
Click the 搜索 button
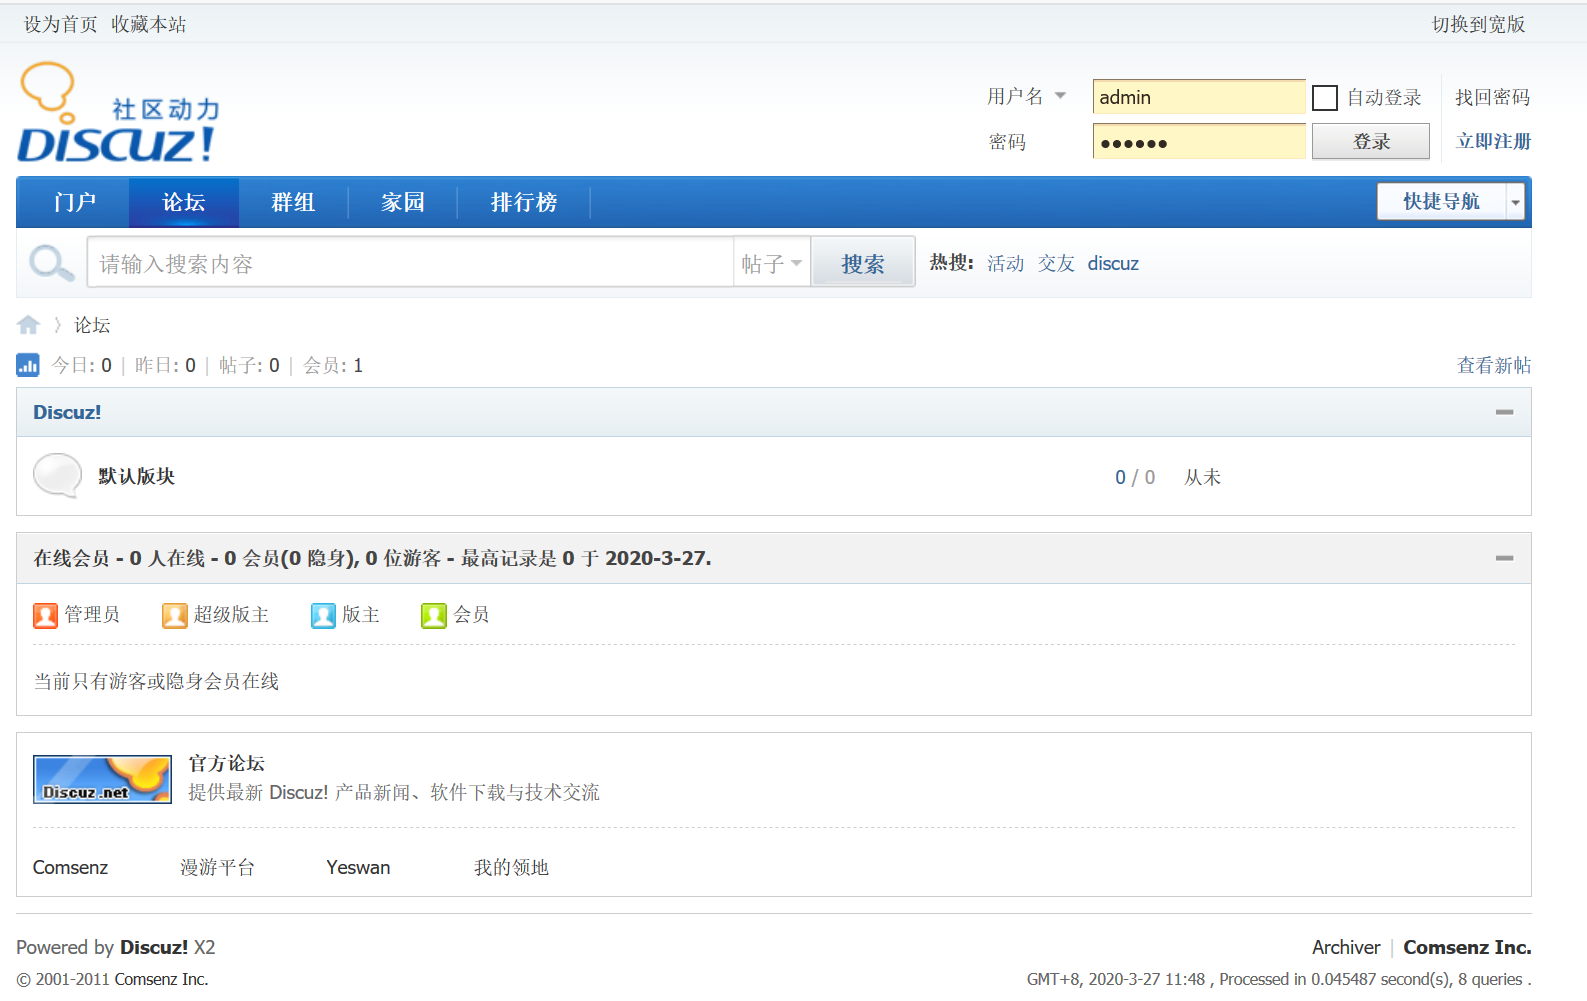863,263
